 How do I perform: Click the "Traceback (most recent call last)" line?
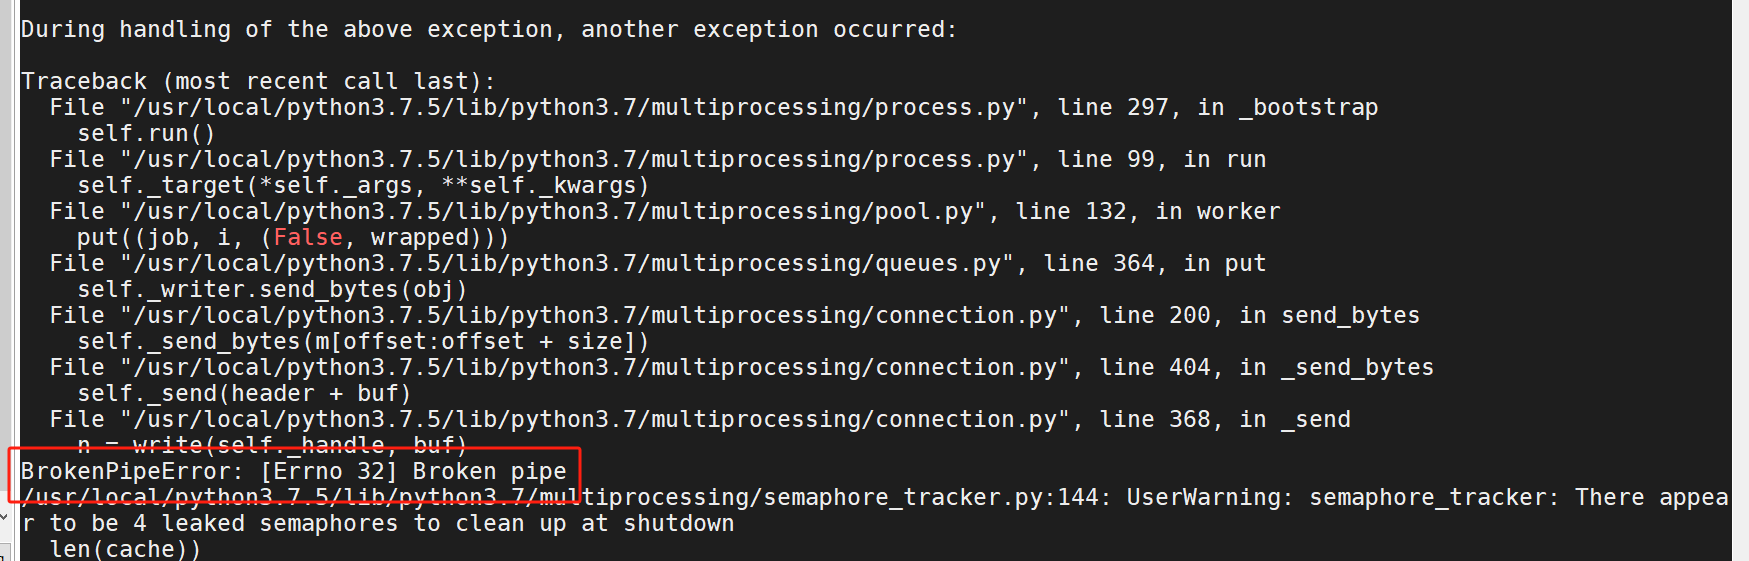point(258,81)
